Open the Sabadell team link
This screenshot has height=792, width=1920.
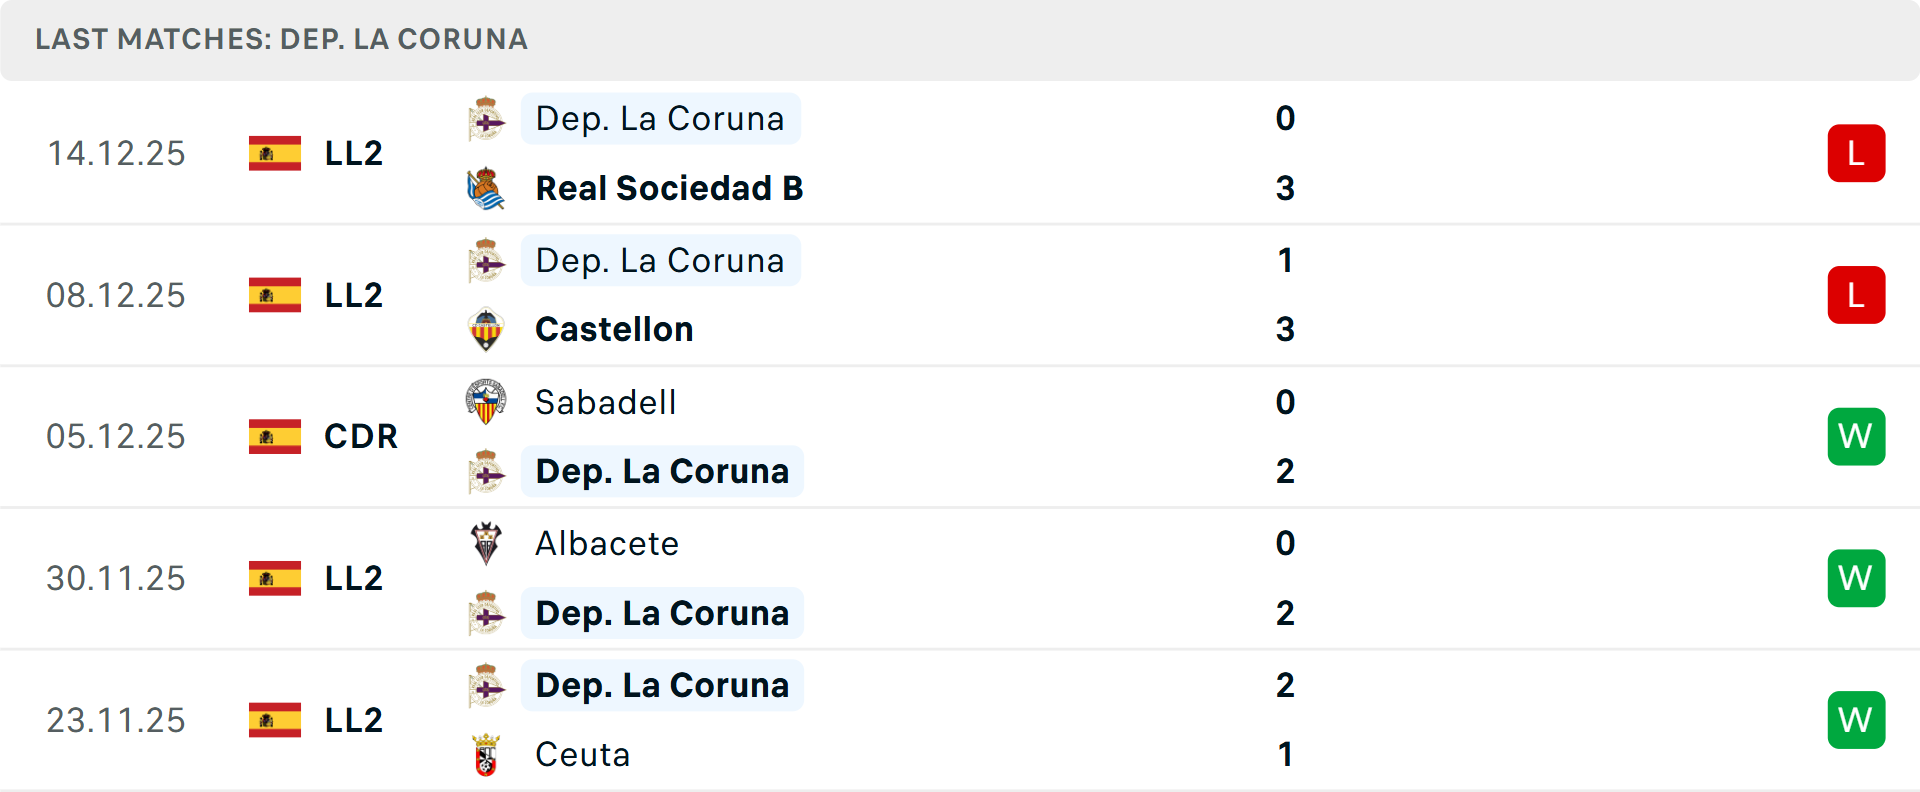[606, 402]
